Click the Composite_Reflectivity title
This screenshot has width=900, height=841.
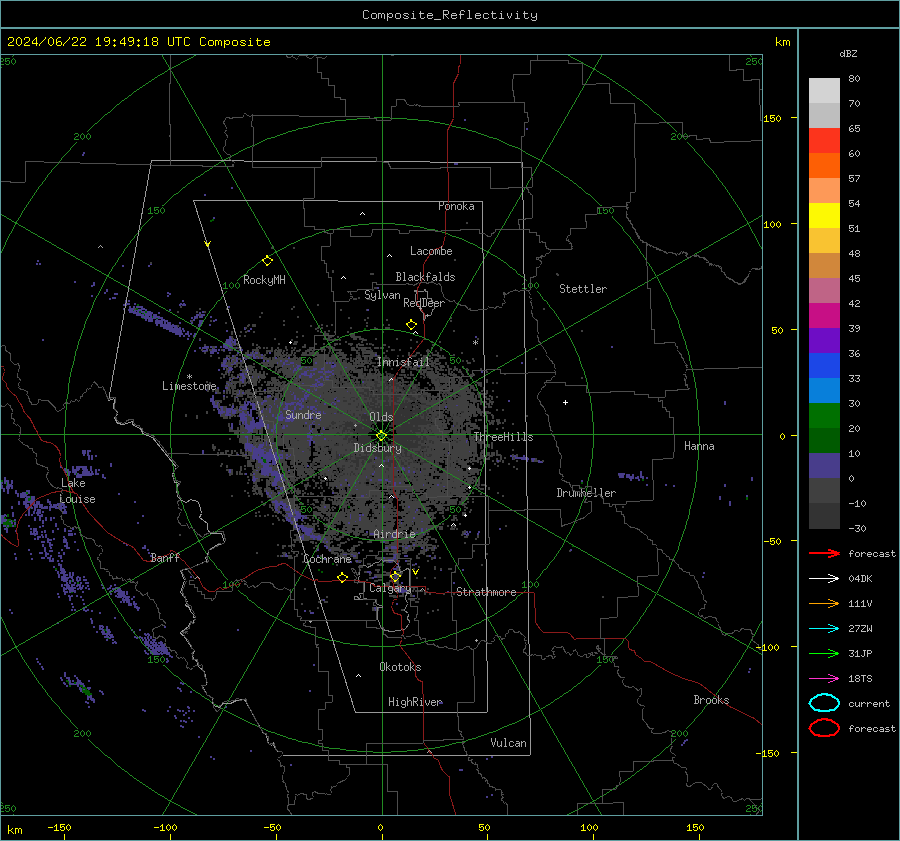click(449, 15)
